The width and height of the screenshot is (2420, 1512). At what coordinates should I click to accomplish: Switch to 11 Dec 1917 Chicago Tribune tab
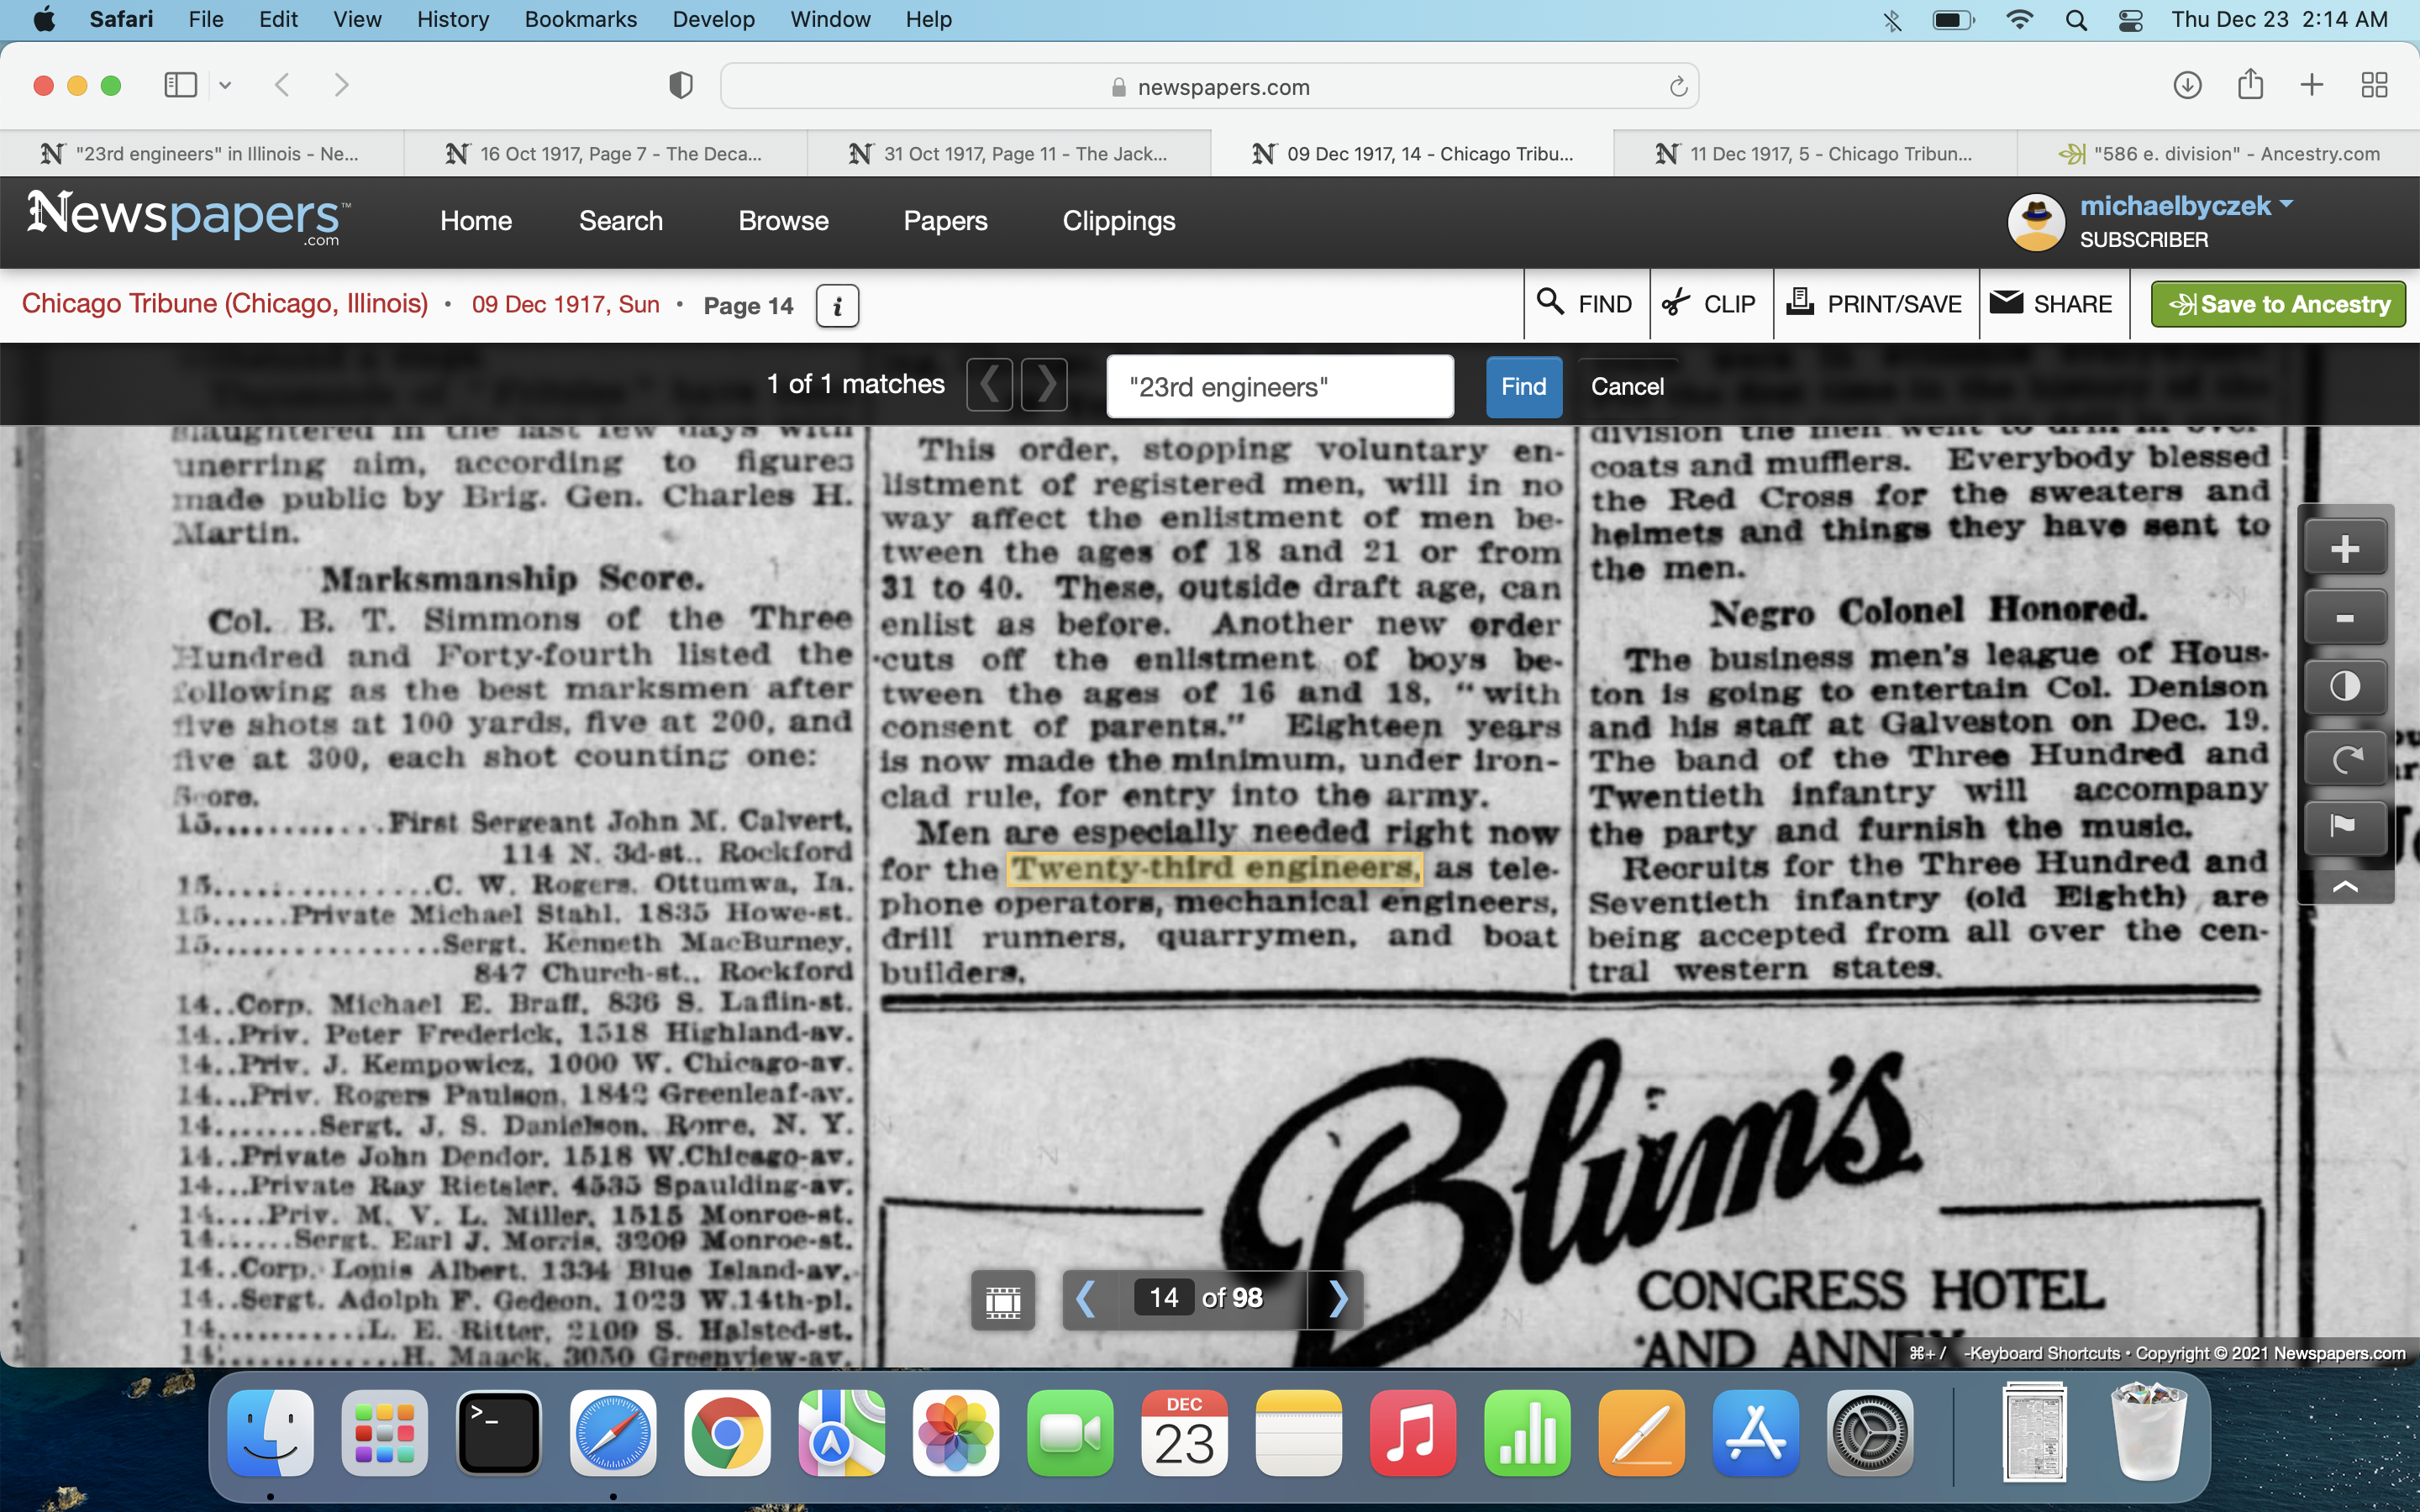pyautogui.click(x=1814, y=154)
